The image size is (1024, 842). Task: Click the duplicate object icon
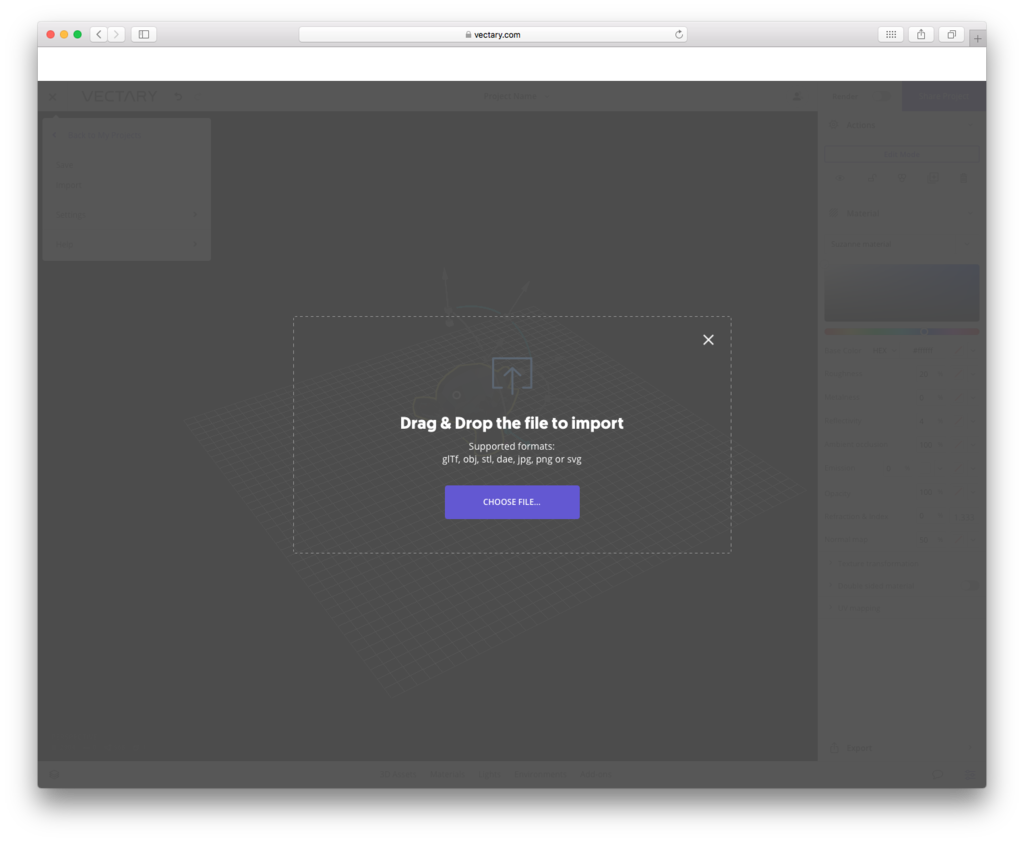point(933,178)
